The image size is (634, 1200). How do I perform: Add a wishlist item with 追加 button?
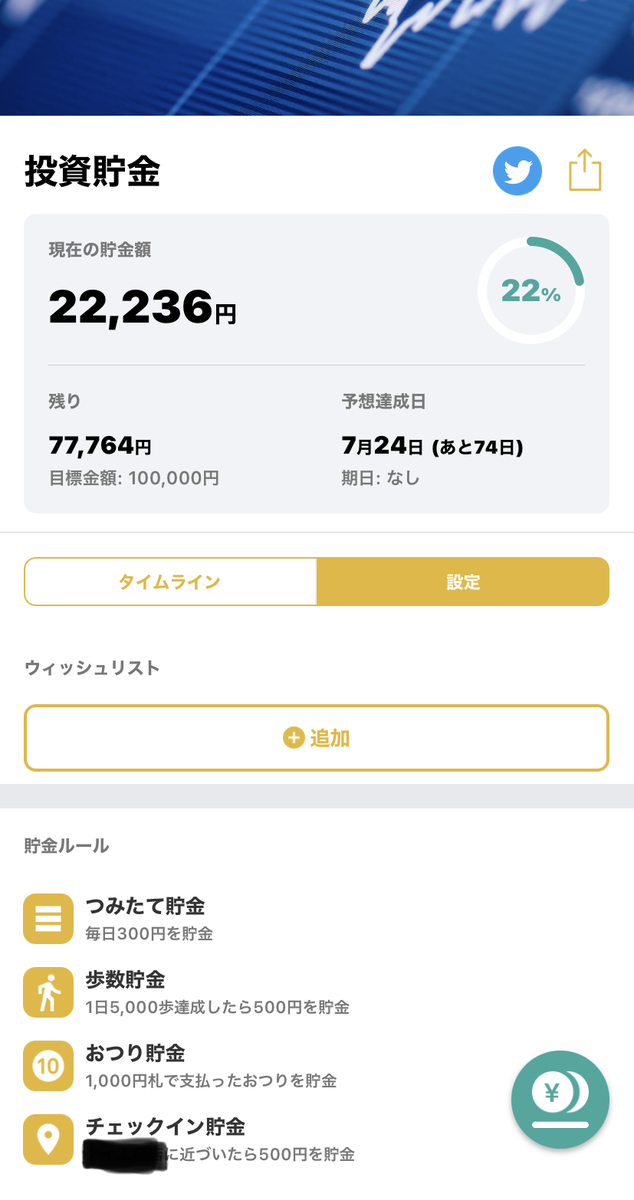(x=317, y=738)
